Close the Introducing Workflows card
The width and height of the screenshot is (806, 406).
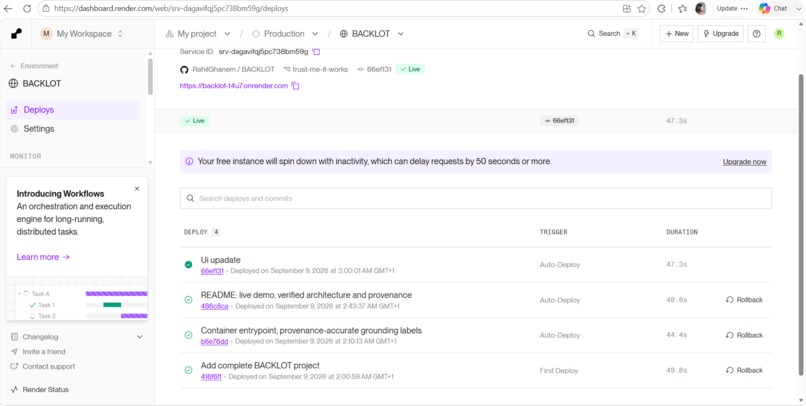137,189
